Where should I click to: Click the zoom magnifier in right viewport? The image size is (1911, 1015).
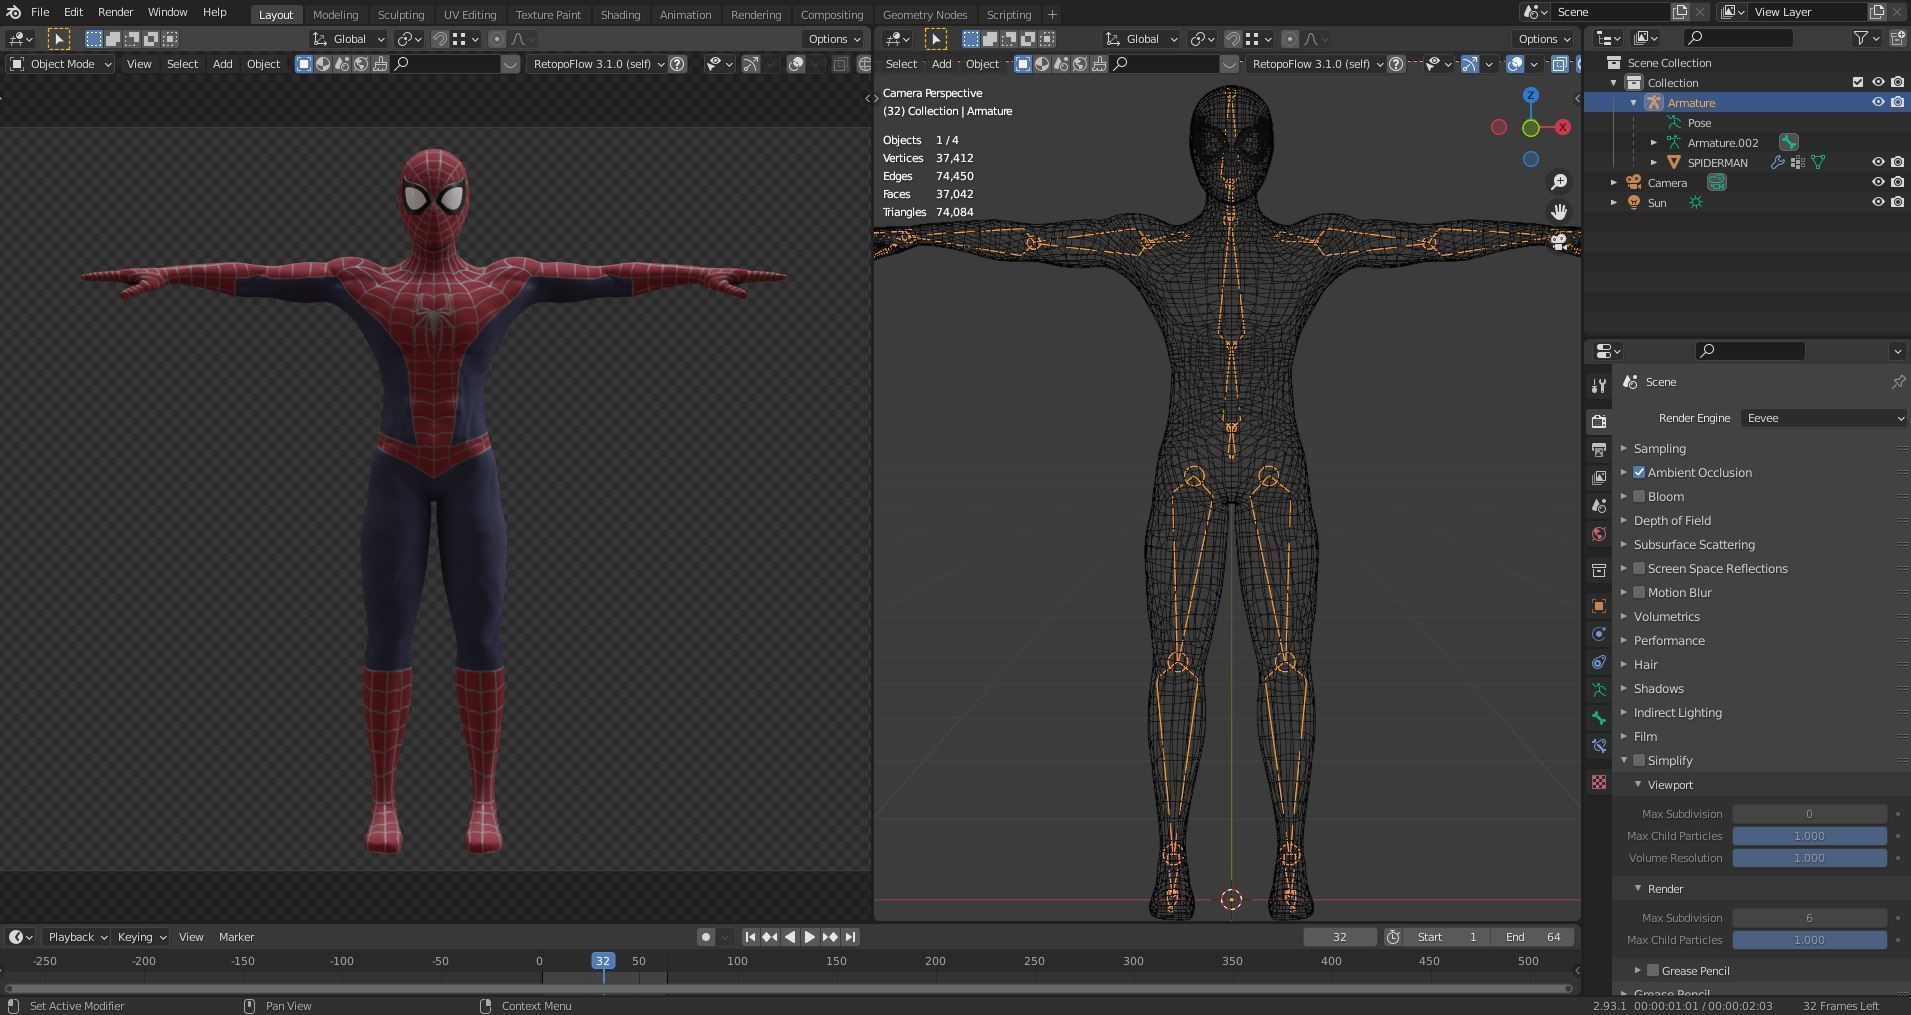(x=1559, y=182)
